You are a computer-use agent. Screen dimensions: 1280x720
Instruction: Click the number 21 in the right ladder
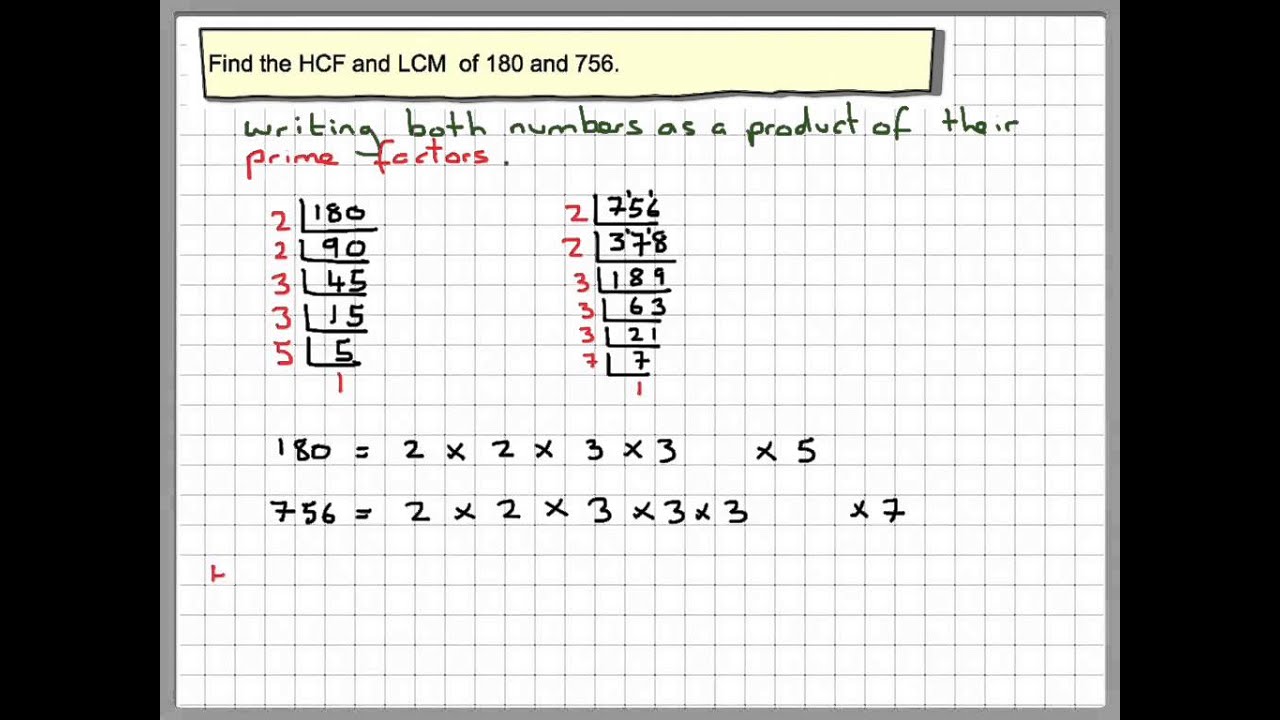(x=642, y=335)
